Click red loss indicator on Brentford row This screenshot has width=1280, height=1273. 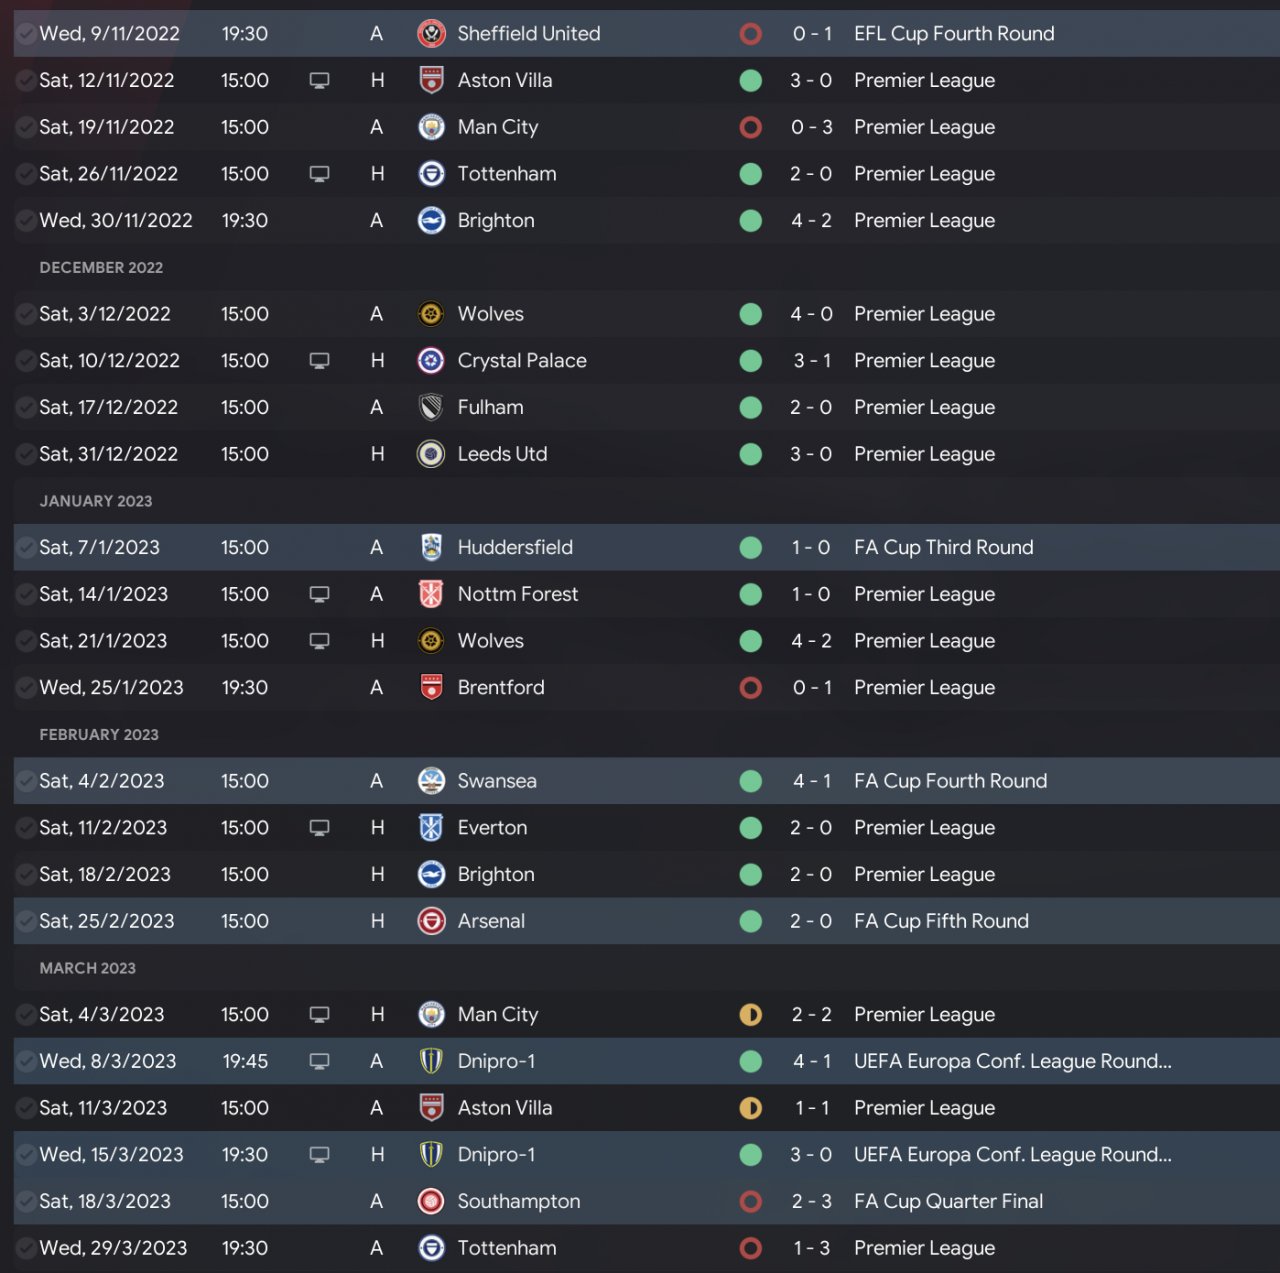click(751, 688)
